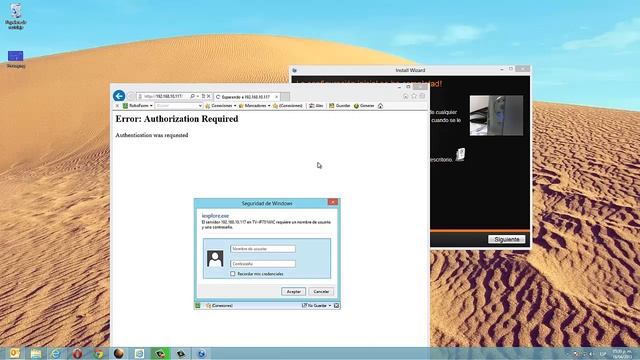Open Google Chrome from the taskbar
Image resolution: width=640 pixels, height=360 pixels.
tap(98, 353)
